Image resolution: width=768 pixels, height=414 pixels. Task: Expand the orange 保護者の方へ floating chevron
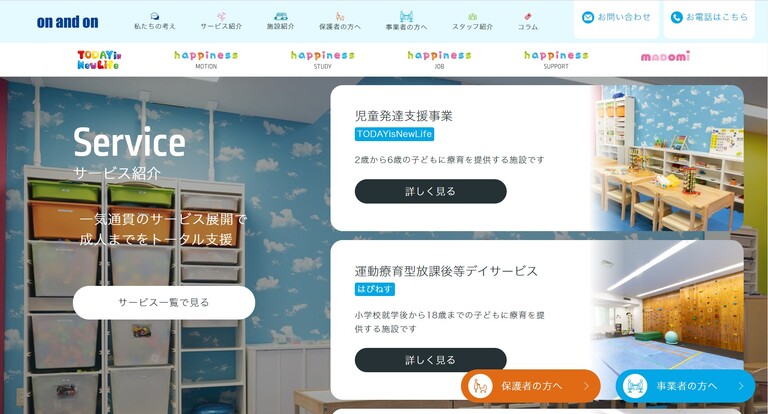586,386
